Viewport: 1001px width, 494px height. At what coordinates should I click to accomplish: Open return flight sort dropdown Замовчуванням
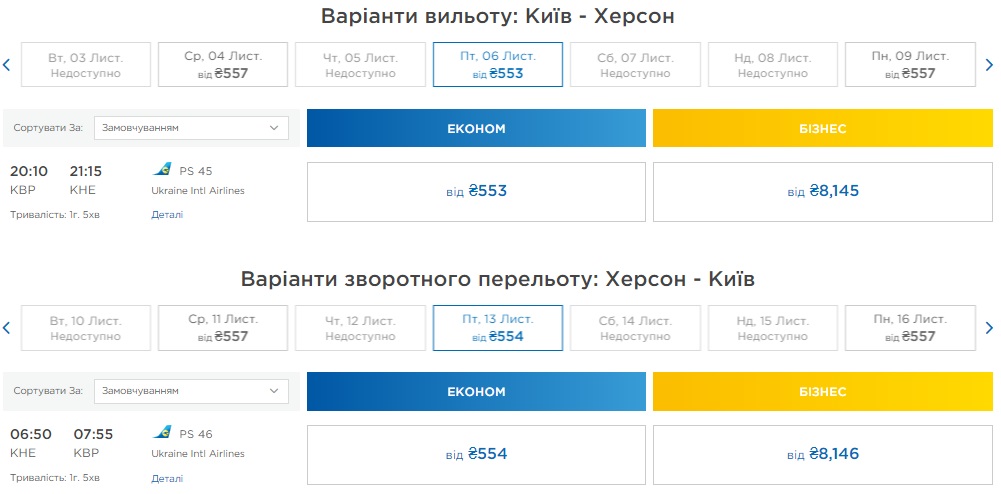[x=191, y=391]
